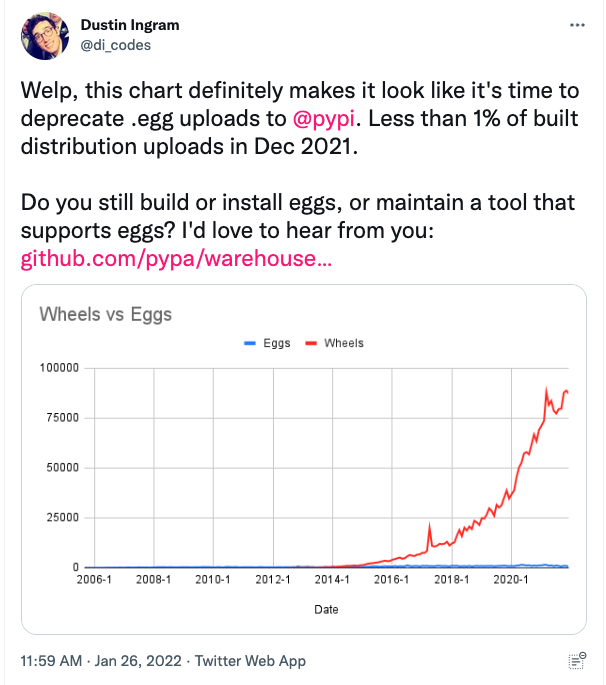Click the red Wheels legend swatch
Viewport: 606px width, 685px height.
click(309, 343)
